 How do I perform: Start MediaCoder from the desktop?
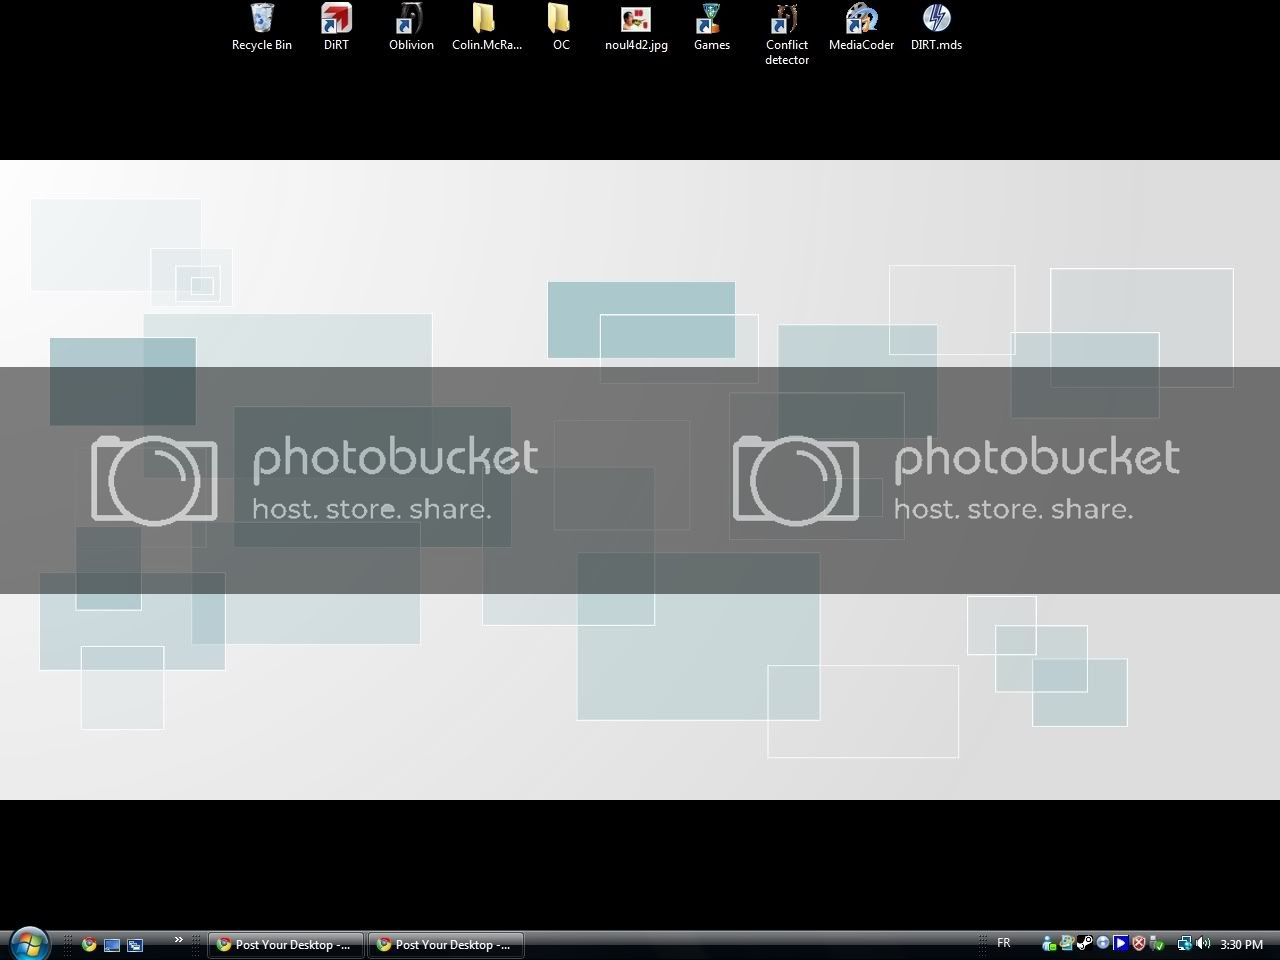click(861, 27)
